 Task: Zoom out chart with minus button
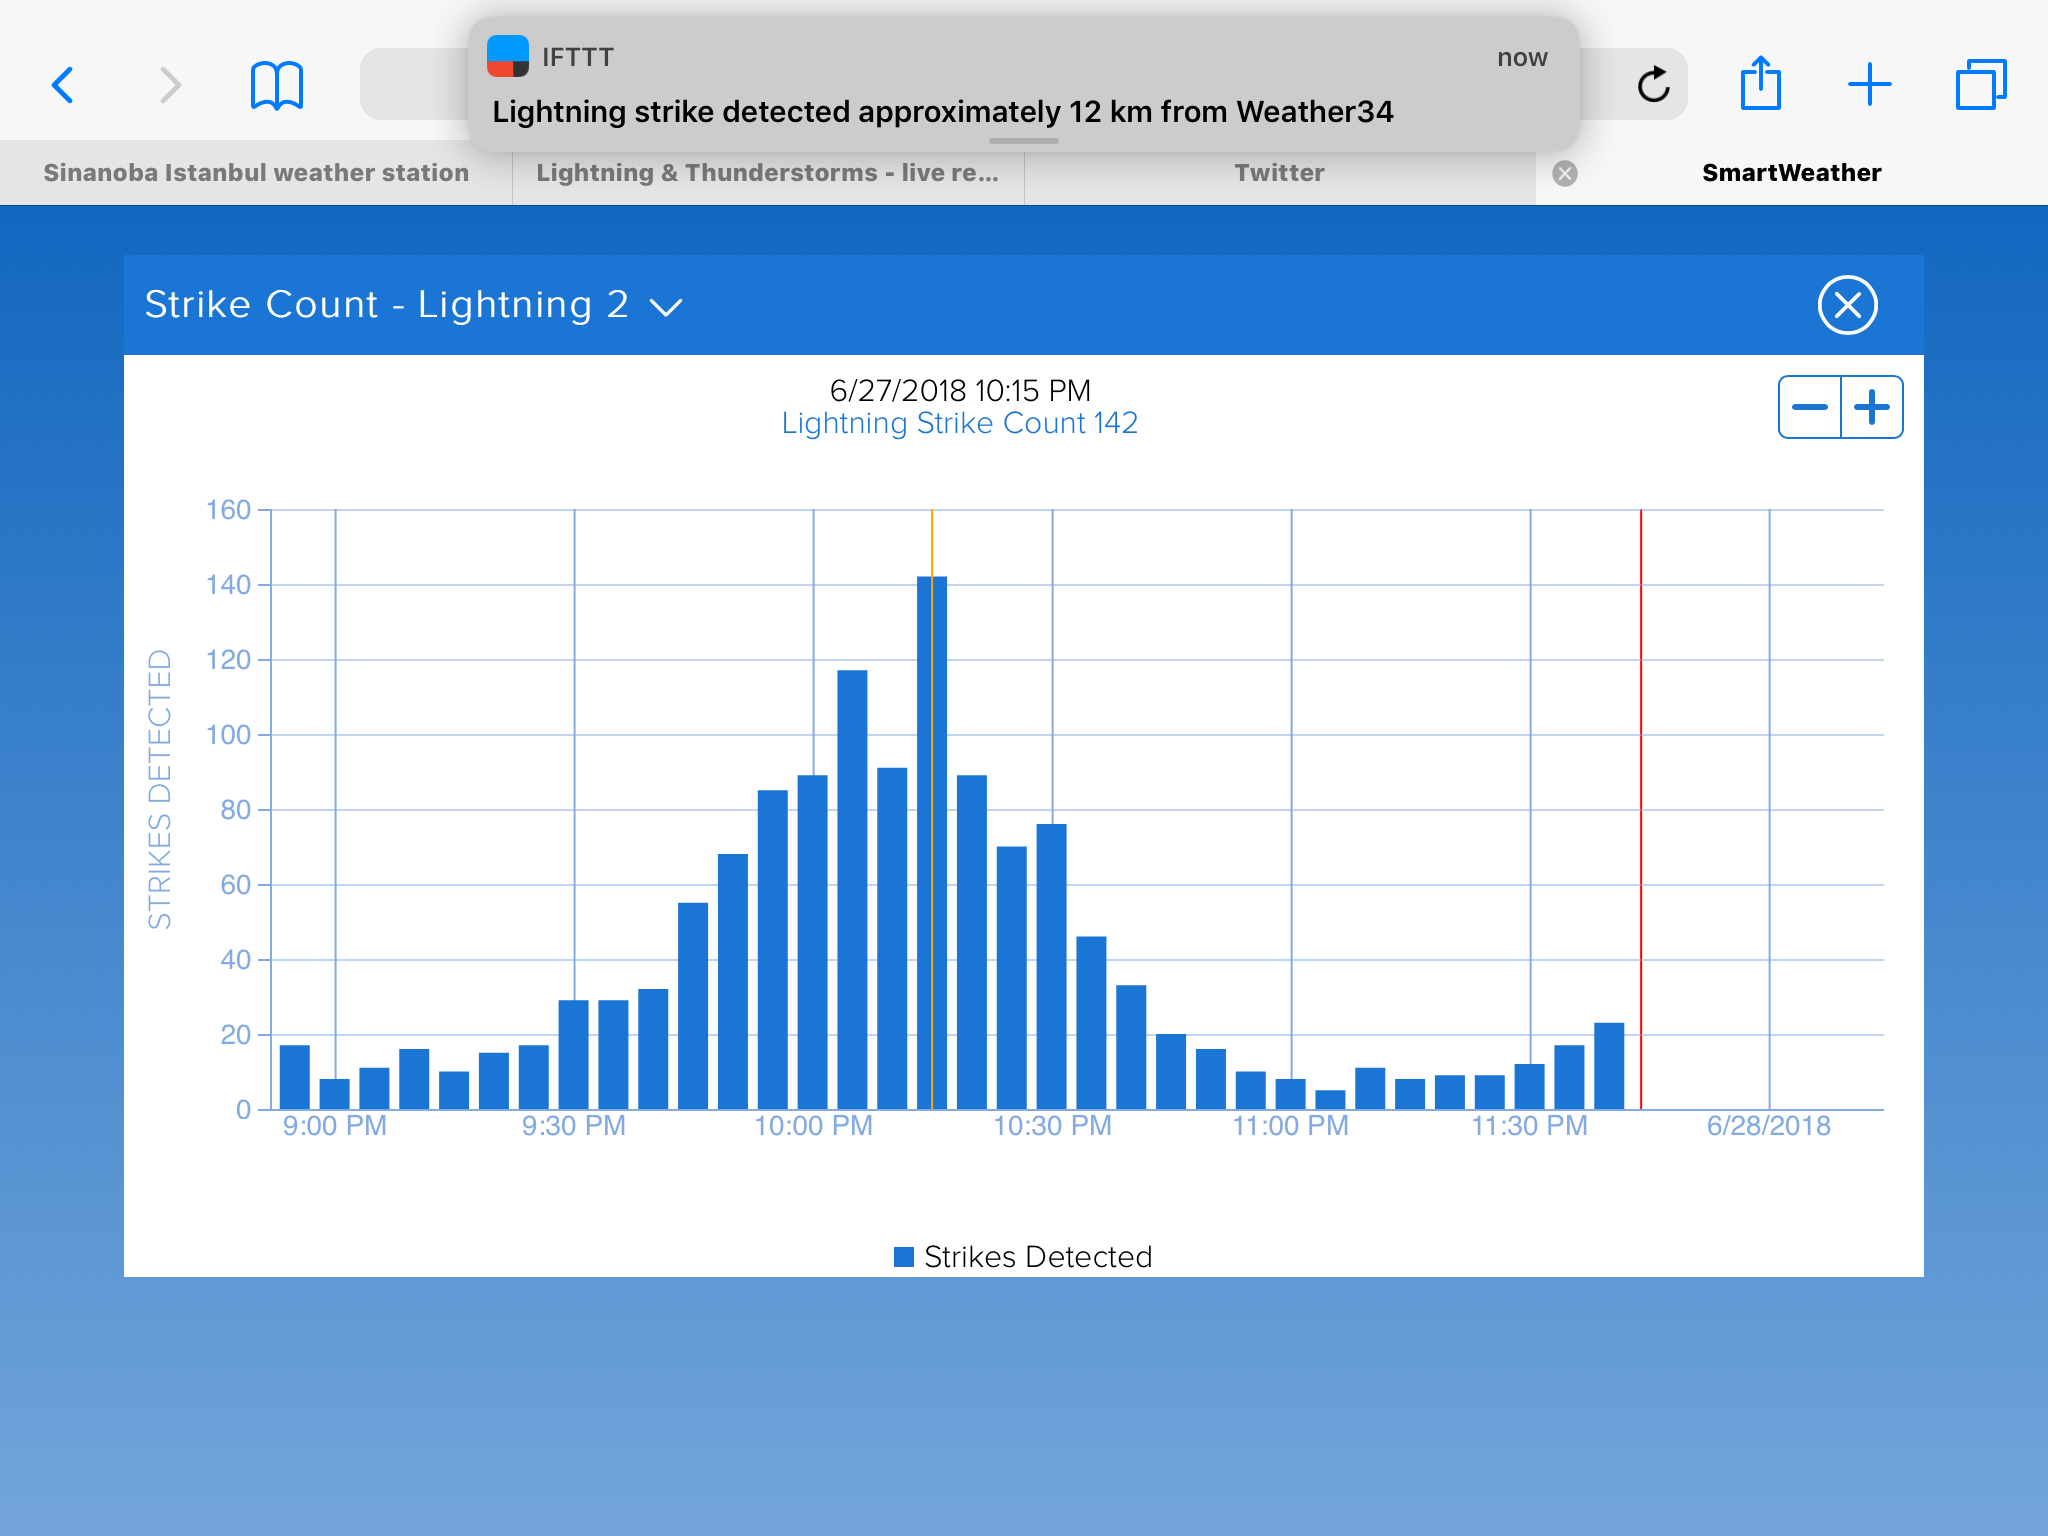pos(1809,407)
